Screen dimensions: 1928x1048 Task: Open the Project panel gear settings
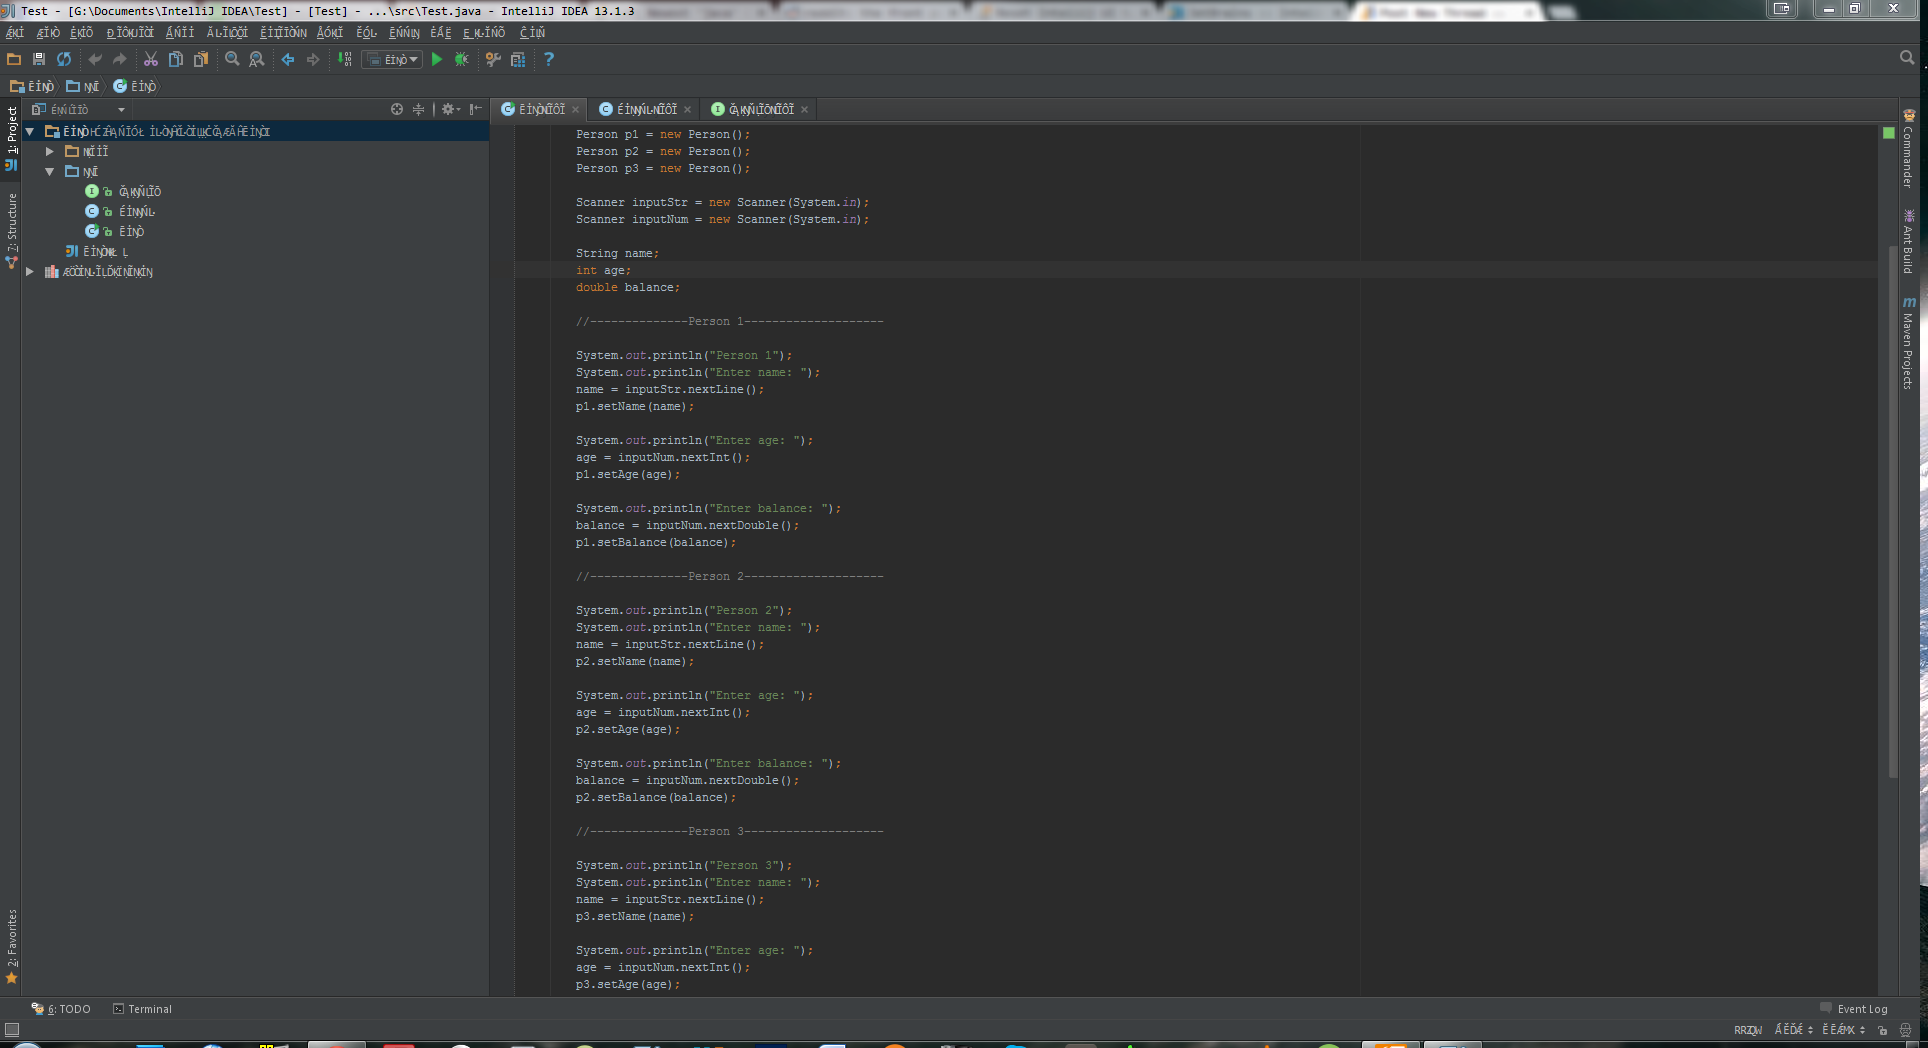[450, 109]
